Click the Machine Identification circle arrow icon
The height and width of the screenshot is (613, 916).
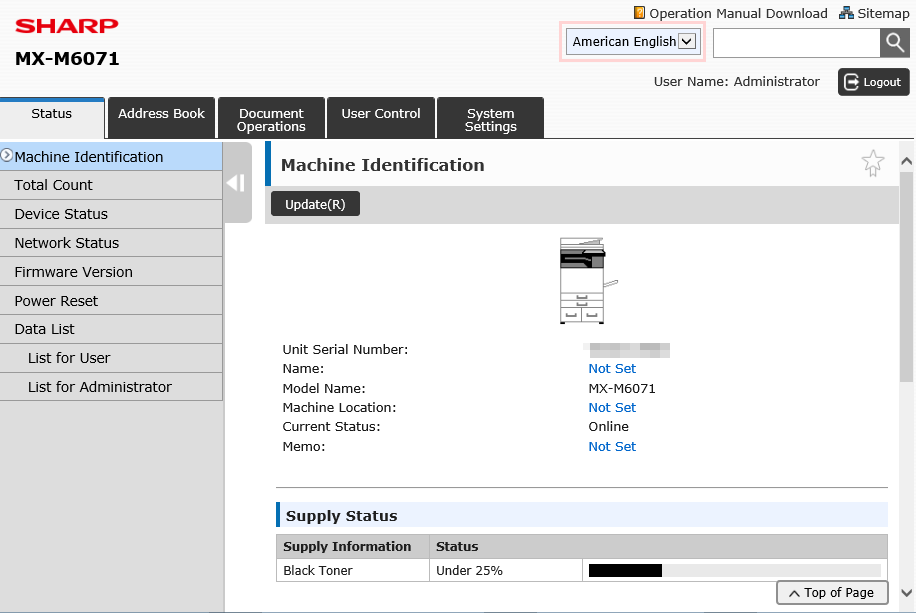click(x=6, y=155)
